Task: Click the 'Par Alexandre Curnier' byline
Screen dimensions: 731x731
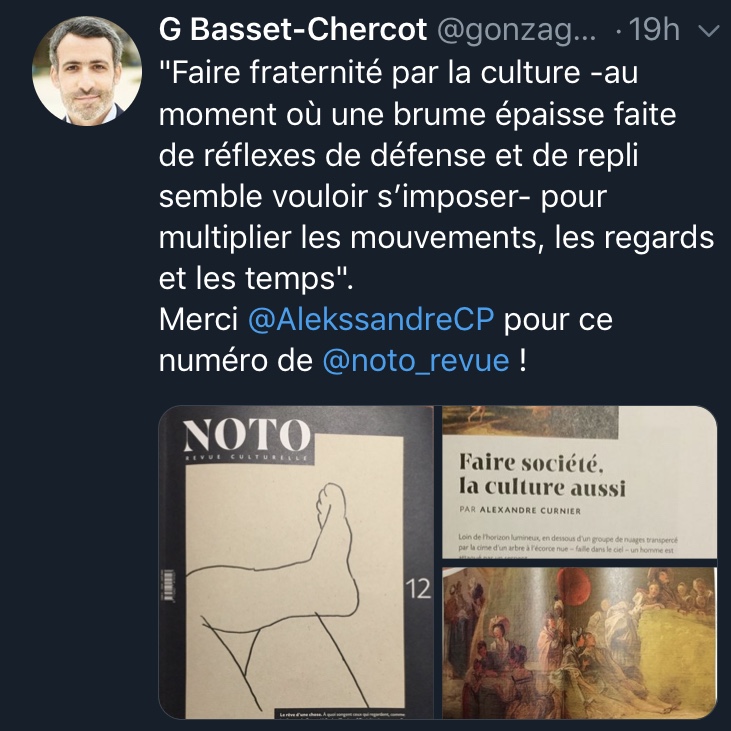Action: coord(520,510)
